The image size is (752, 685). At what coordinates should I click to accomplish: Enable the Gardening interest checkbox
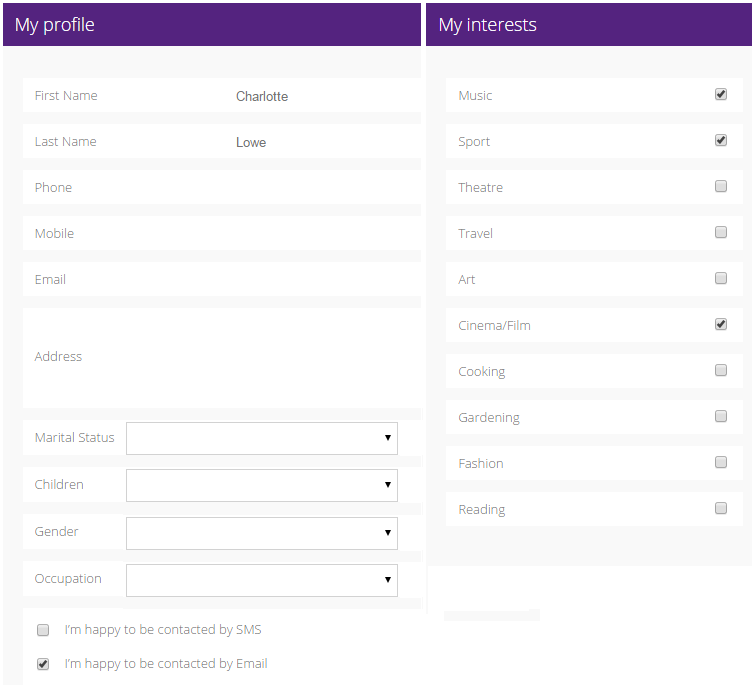pyautogui.click(x=721, y=416)
